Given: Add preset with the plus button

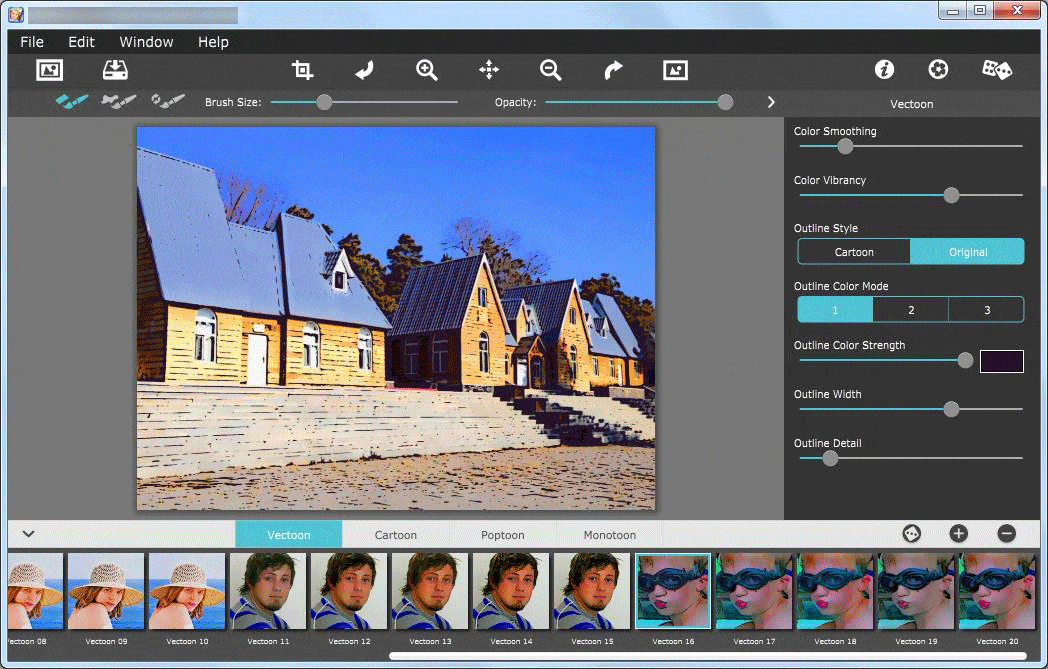Looking at the screenshot, I should point(958,534).
